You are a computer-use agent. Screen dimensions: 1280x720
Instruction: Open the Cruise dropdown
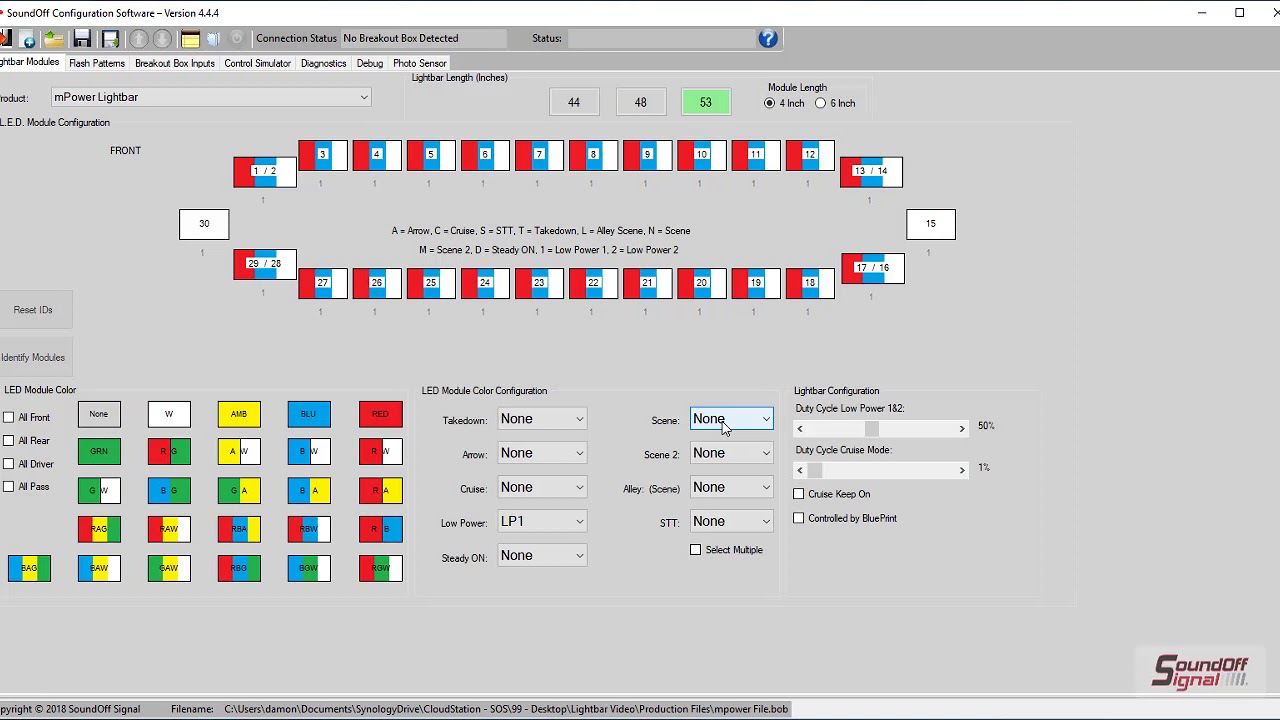542,487
